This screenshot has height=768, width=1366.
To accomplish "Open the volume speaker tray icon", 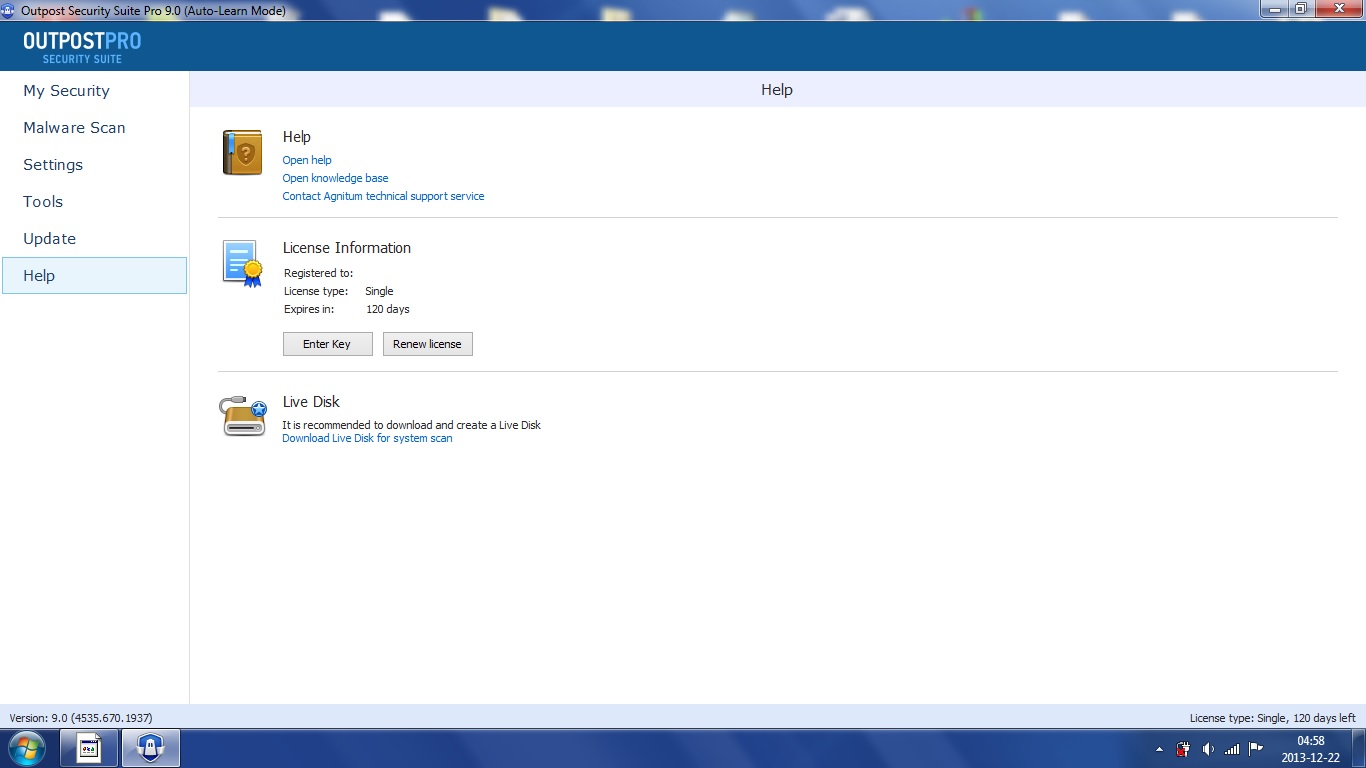I will (x=1208, y=748).
